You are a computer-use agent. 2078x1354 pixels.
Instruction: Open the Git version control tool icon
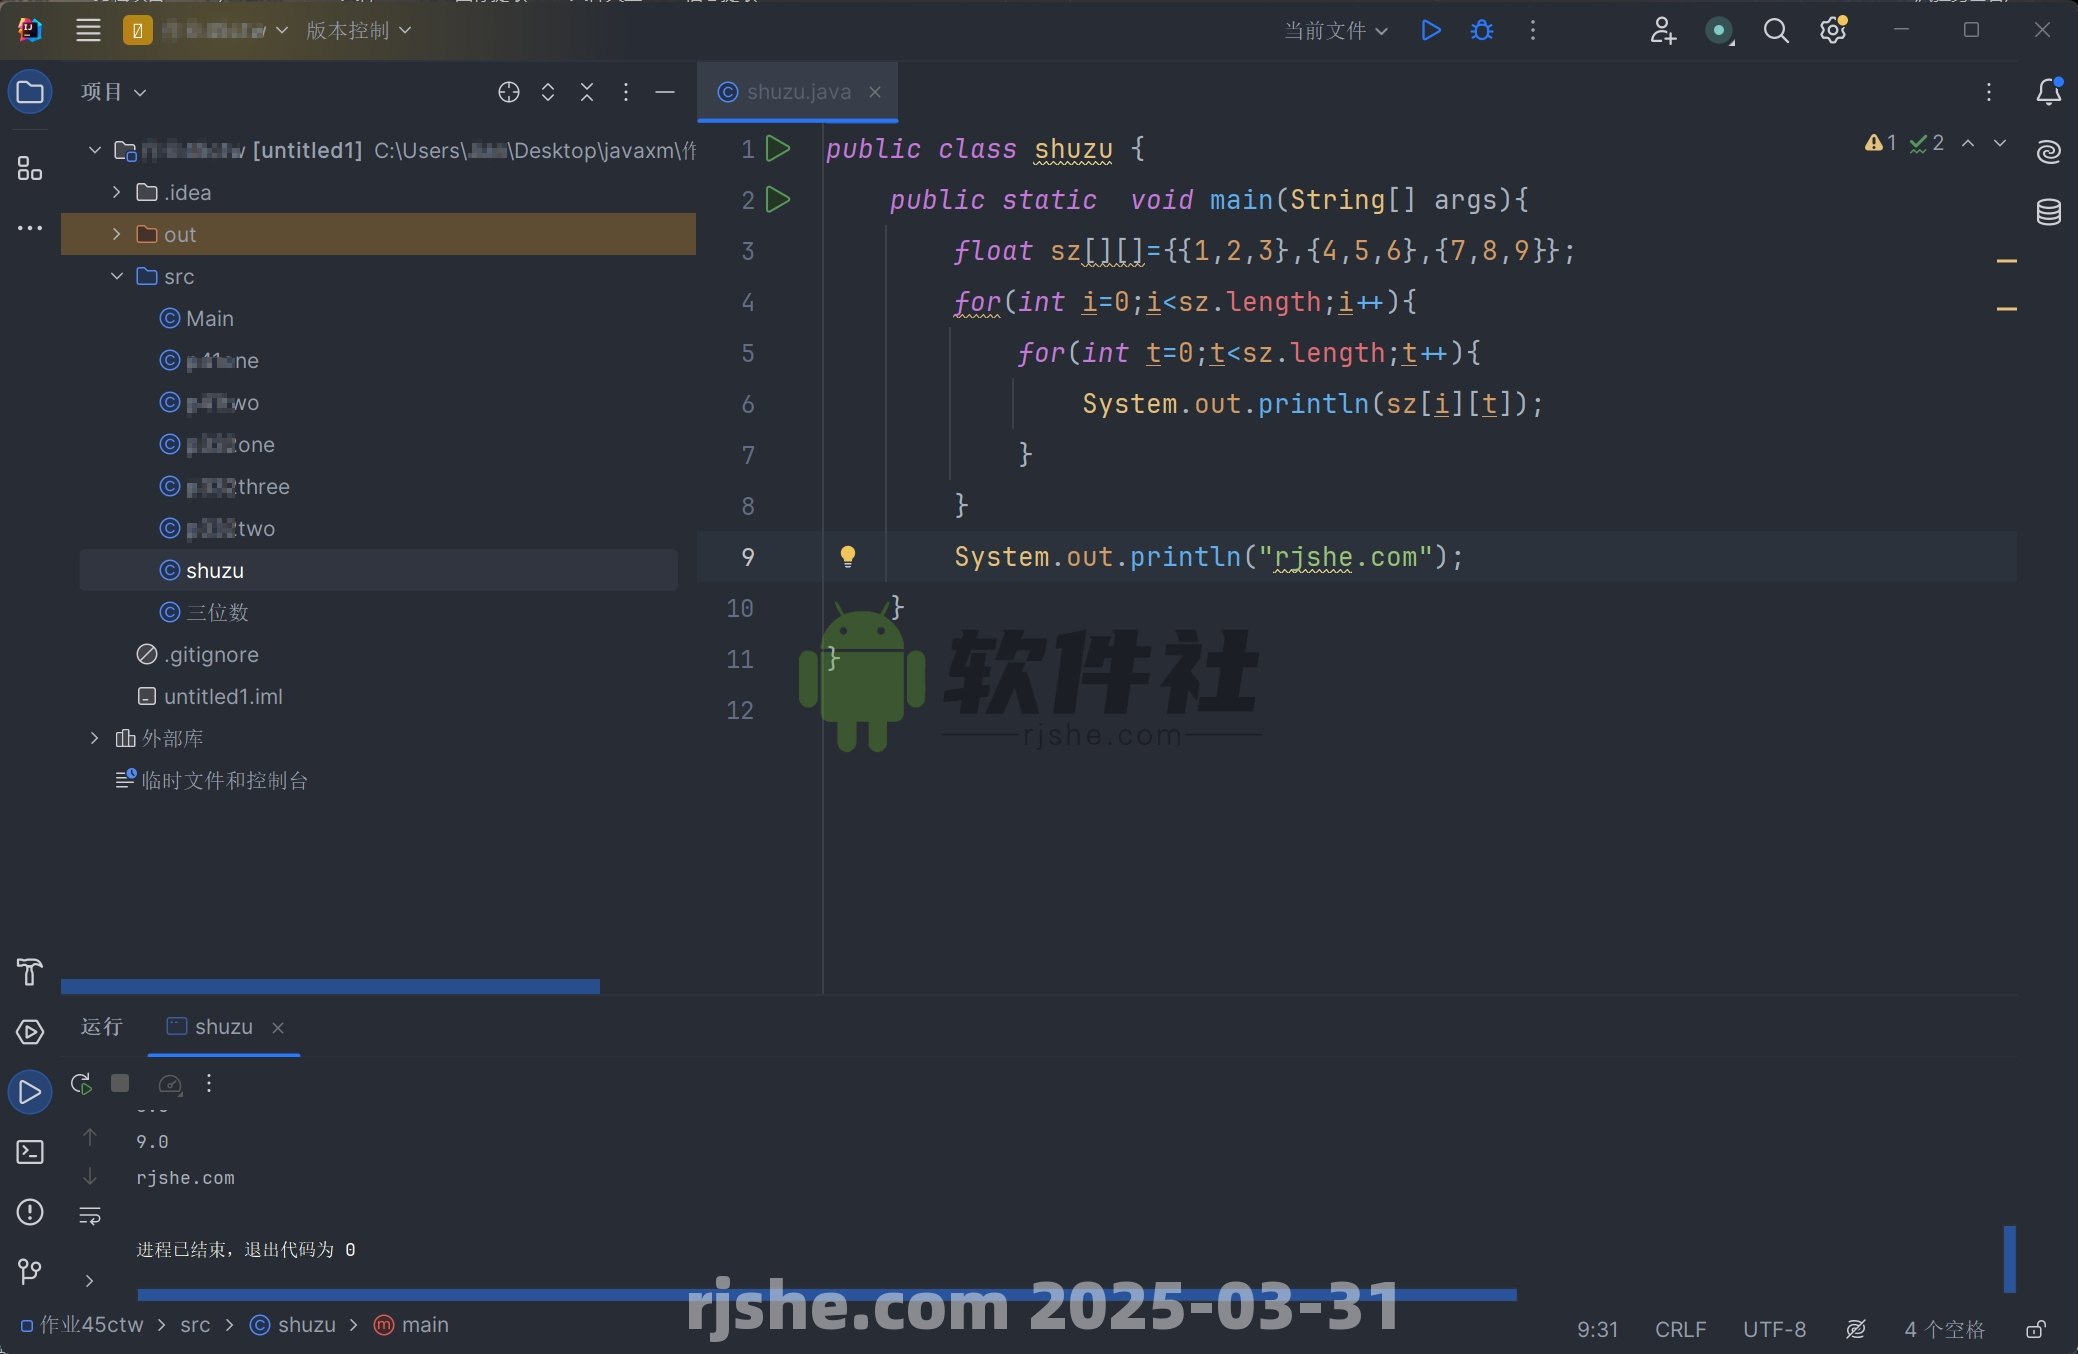click(30, 1271)
